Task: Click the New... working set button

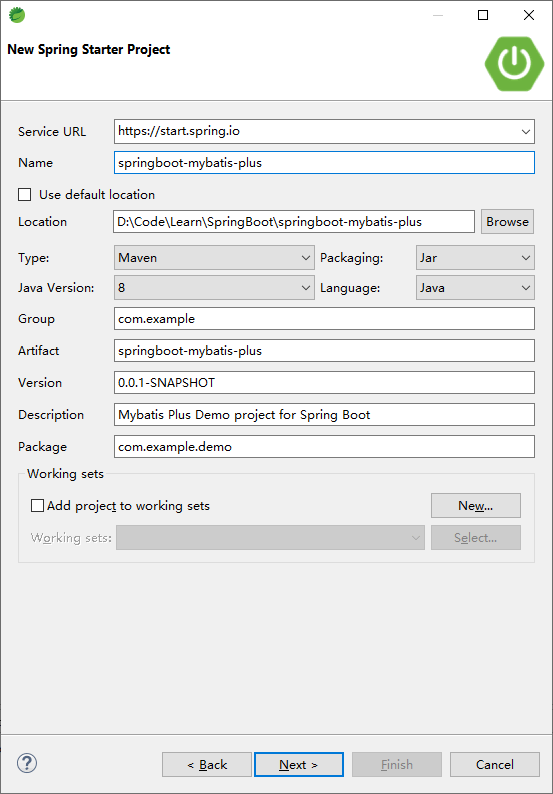Action: 476,505
